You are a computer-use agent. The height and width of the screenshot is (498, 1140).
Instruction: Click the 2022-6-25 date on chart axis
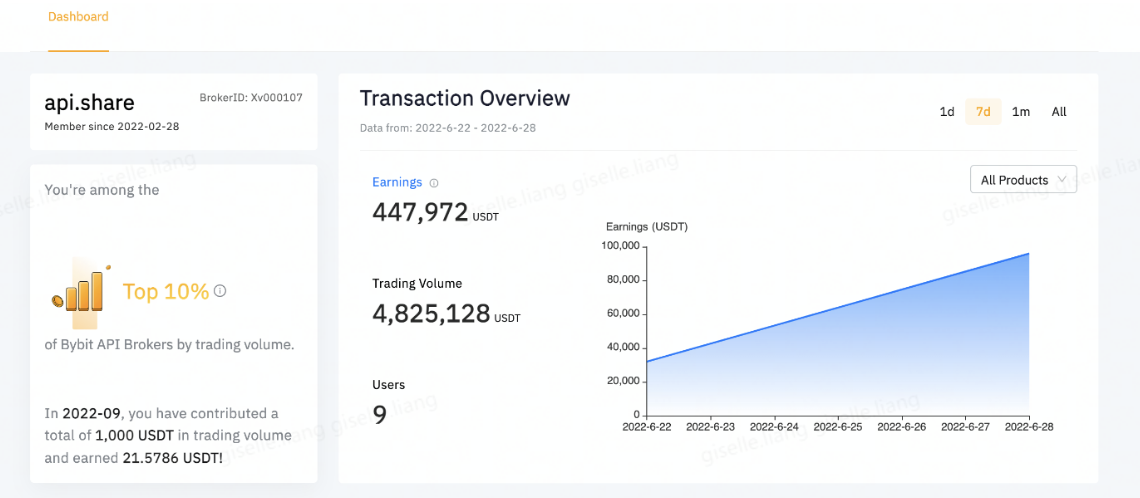838,427
